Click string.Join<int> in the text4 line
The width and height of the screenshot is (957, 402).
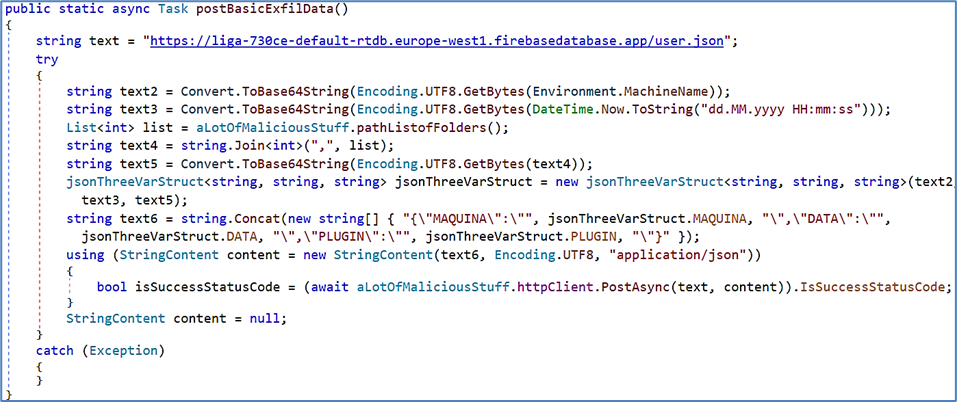click(233, 144)
